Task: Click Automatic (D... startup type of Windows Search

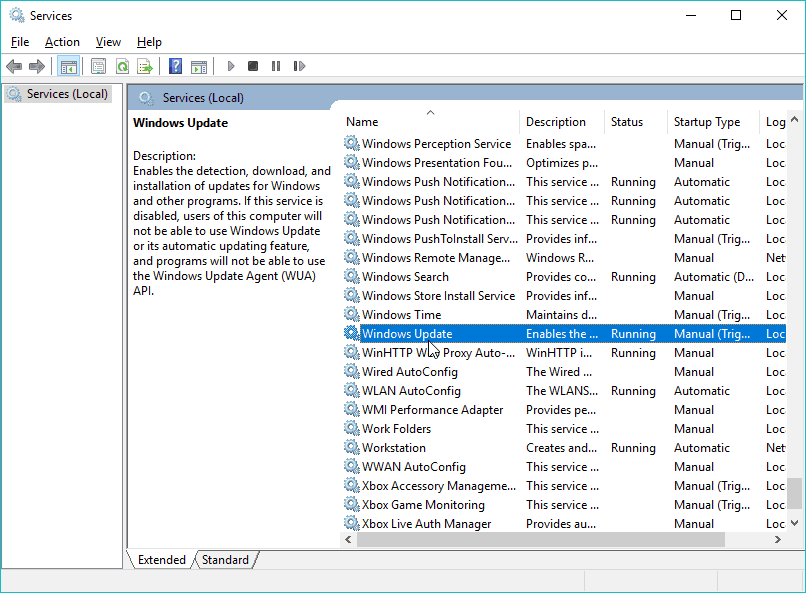Action: point(713,276)
